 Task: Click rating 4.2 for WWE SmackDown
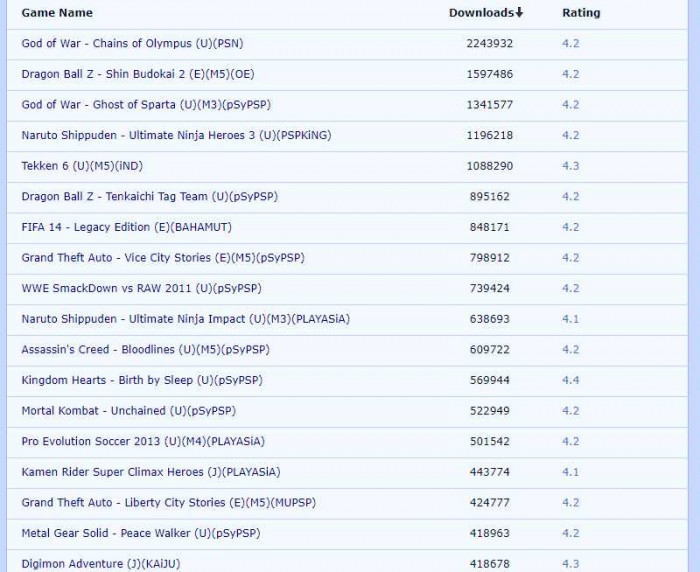[x=571, y=288]
